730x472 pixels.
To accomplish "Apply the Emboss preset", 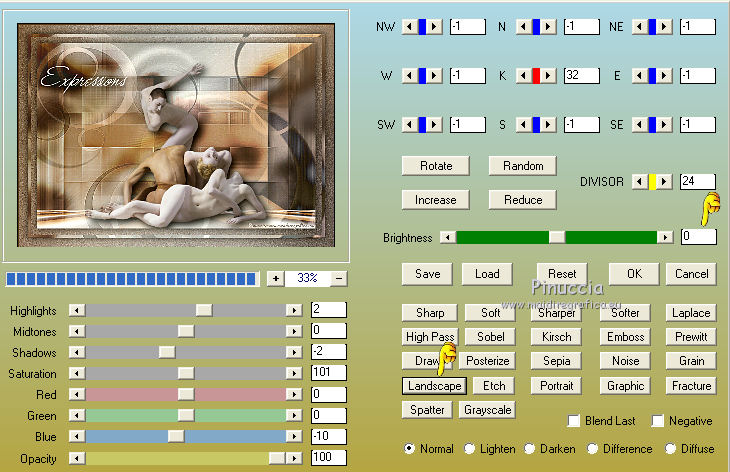I will tap(625, 337).
